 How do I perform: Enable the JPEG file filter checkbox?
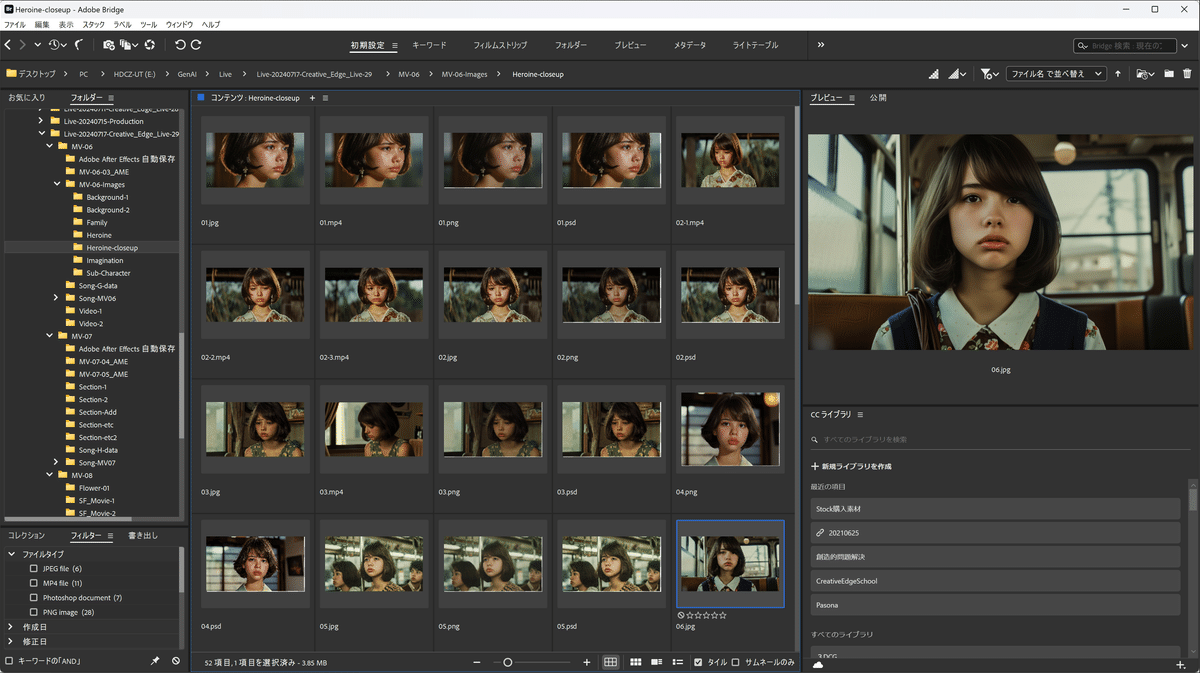pyautogui.click(x=34, y=569)
